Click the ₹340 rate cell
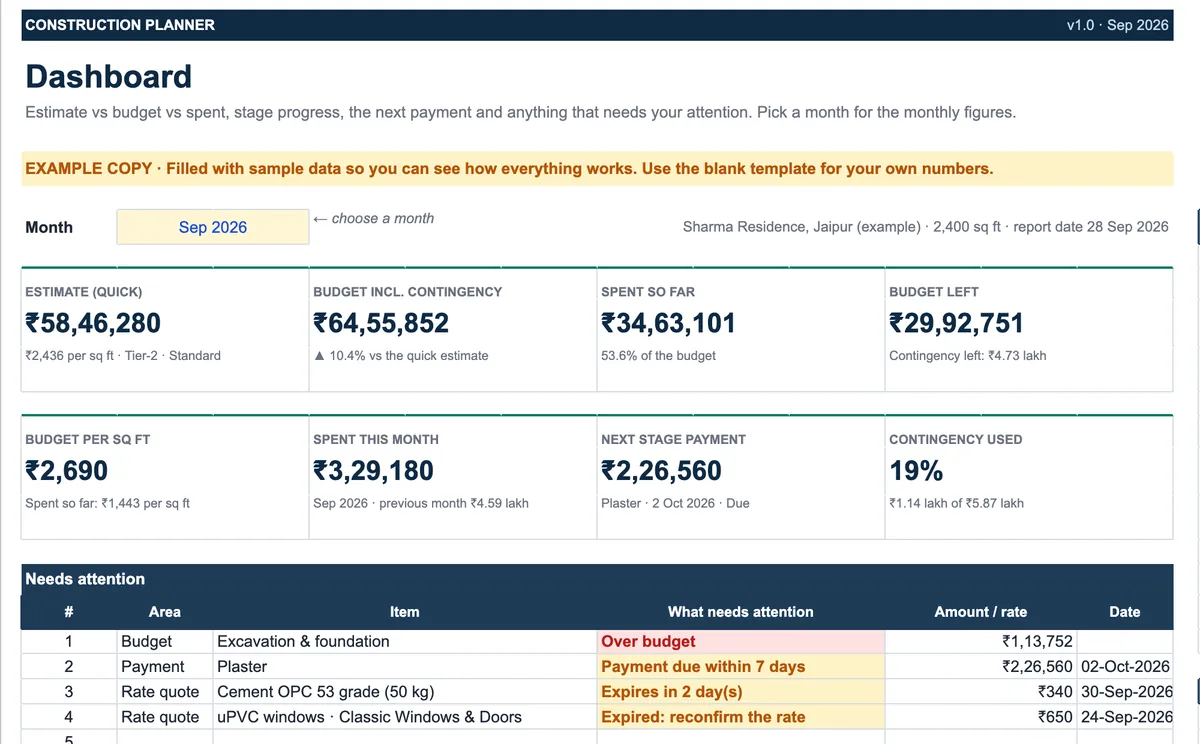 coord(981,692)
